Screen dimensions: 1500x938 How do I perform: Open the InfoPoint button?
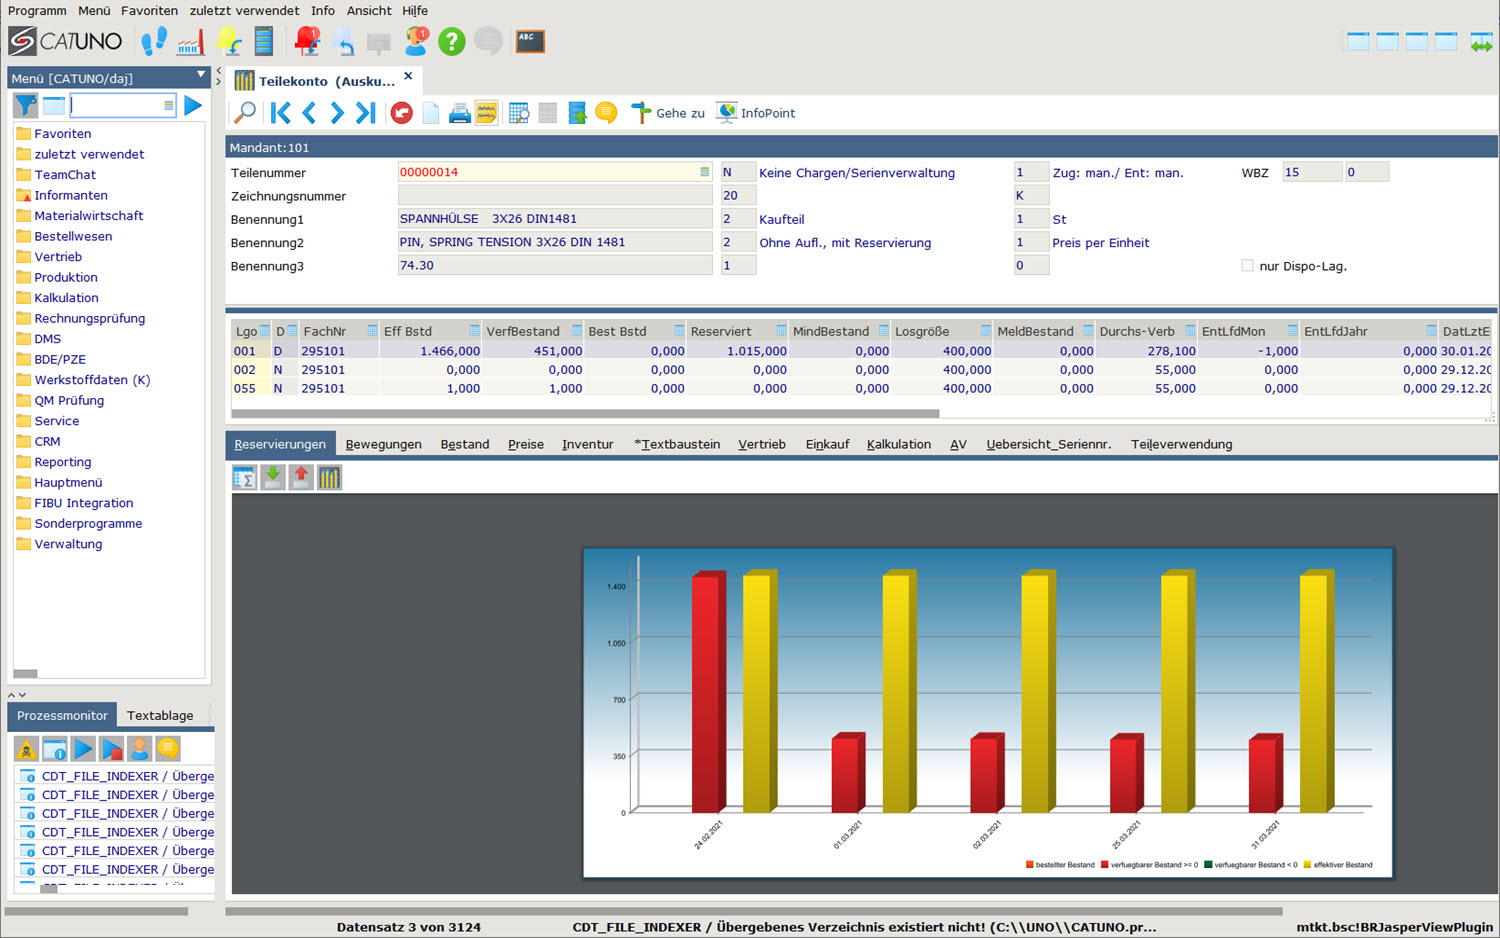756,113
